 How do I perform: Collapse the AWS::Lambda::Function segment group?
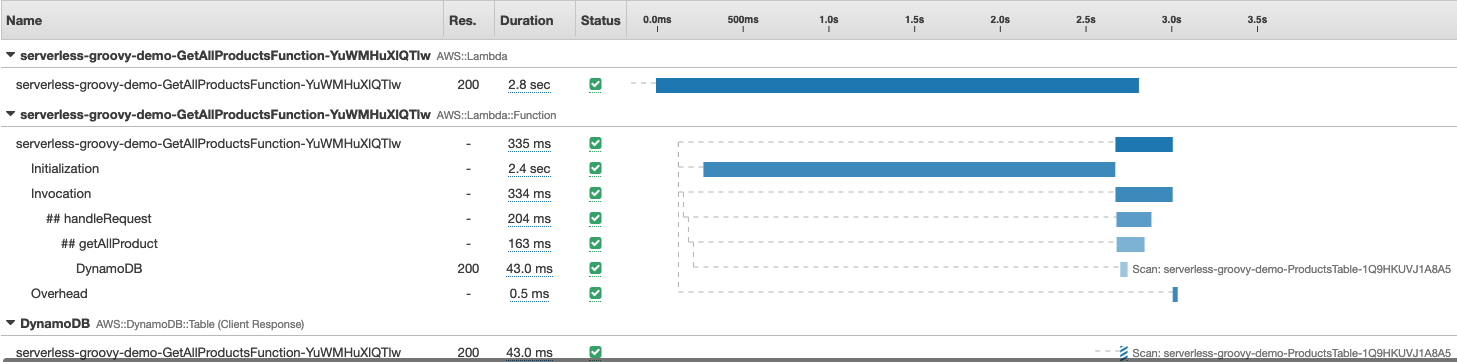pyautogui.click(x=11, y=115)
